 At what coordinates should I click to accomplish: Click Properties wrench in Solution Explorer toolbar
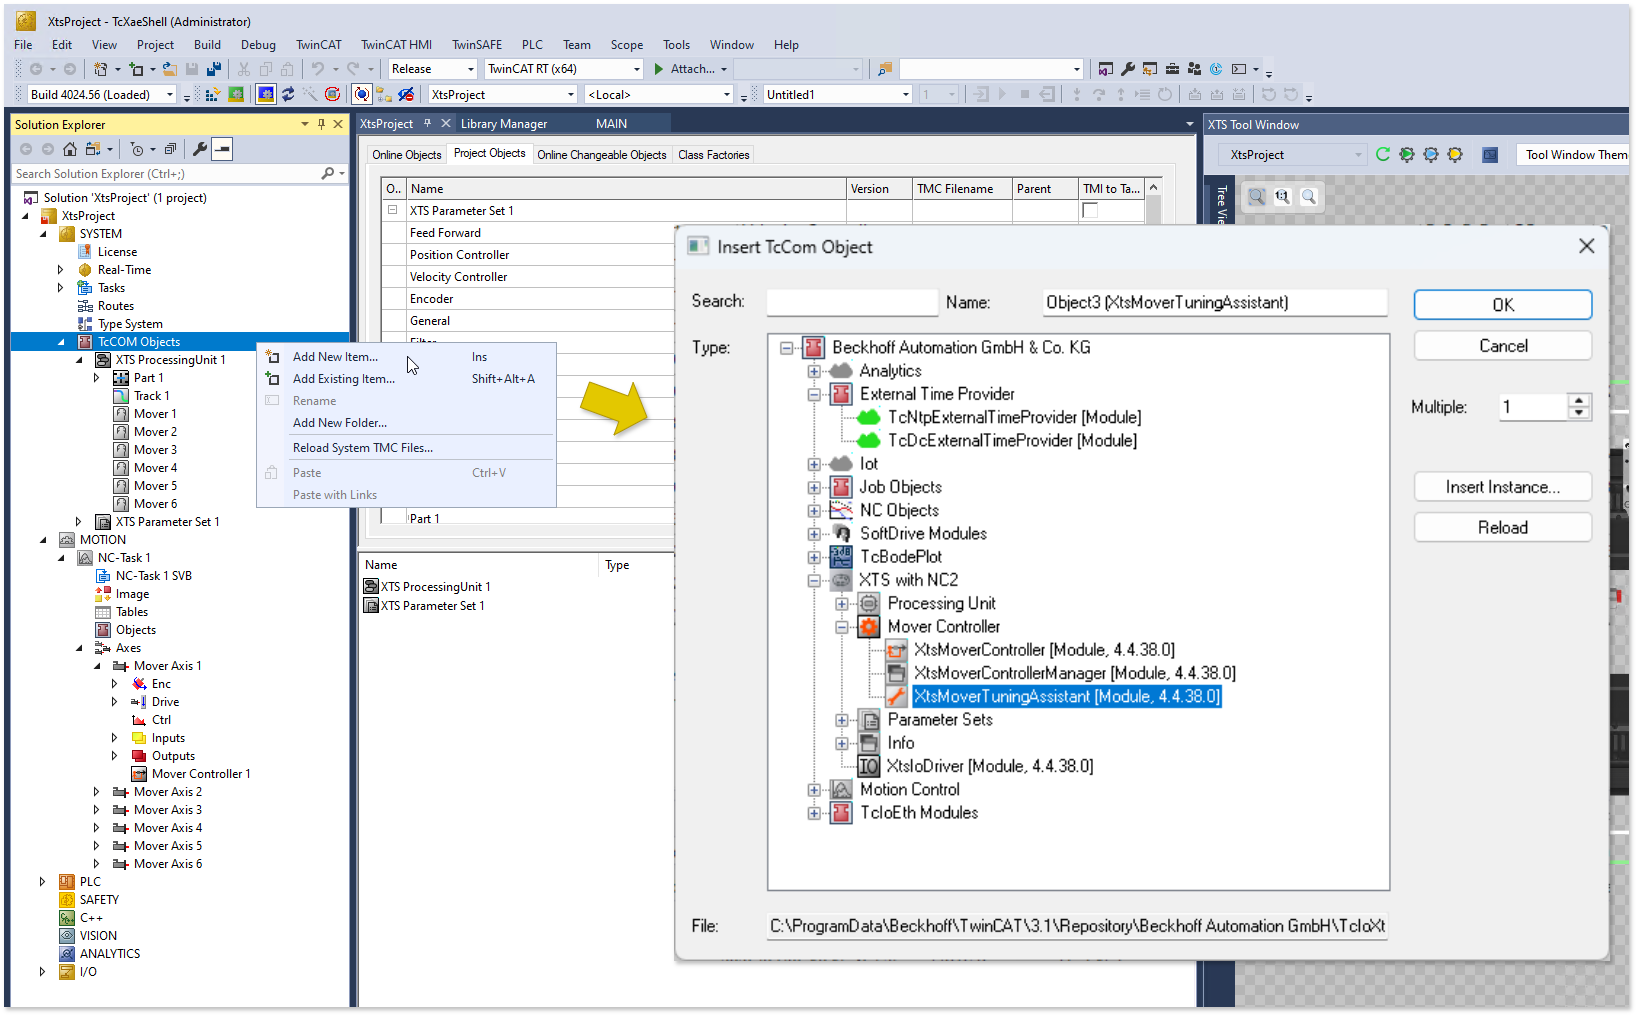tap(200, 149)
